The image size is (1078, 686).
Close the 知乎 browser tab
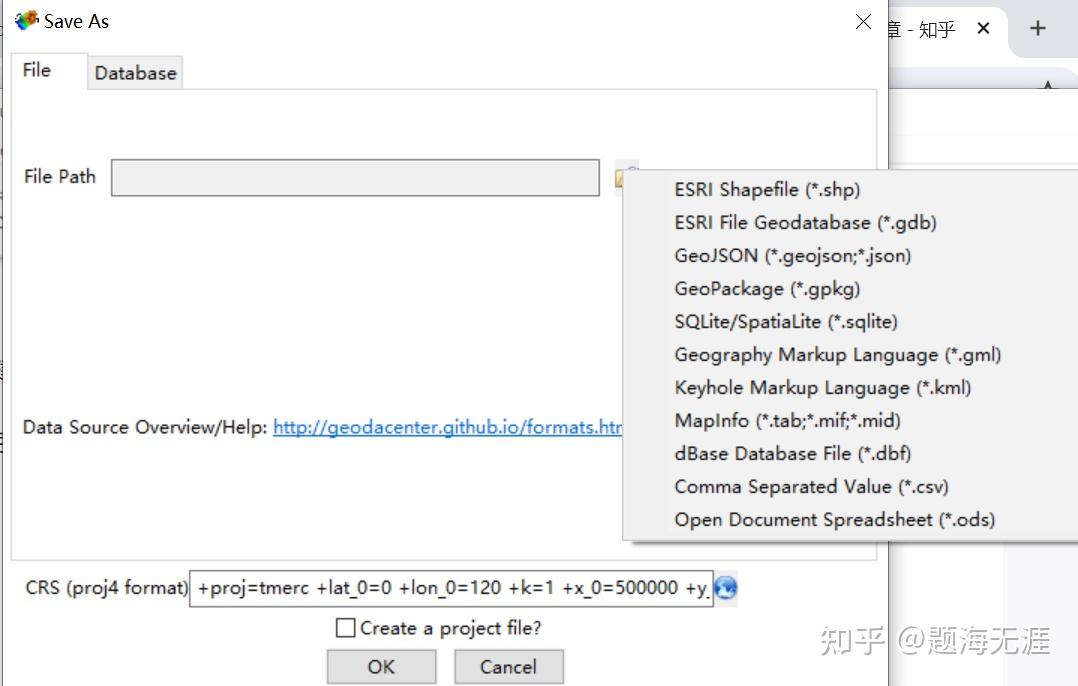tap(982, 29)
